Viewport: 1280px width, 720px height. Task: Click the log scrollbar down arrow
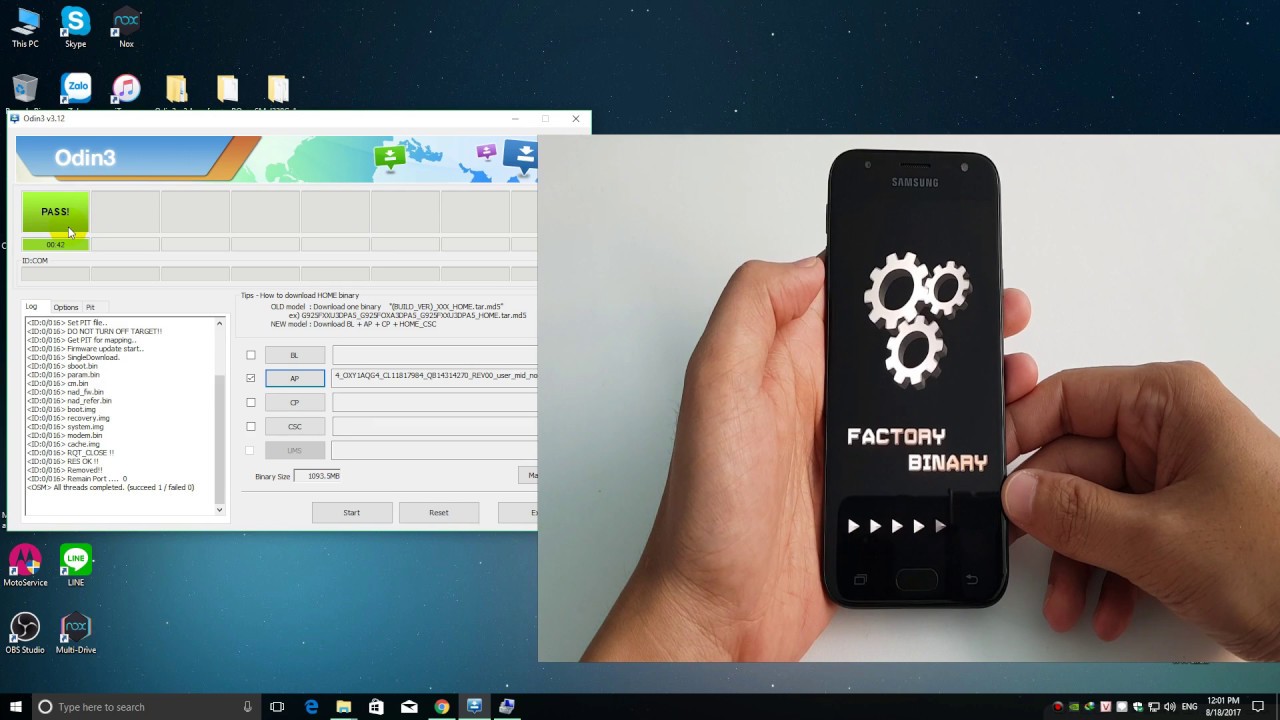coord(220,510)
